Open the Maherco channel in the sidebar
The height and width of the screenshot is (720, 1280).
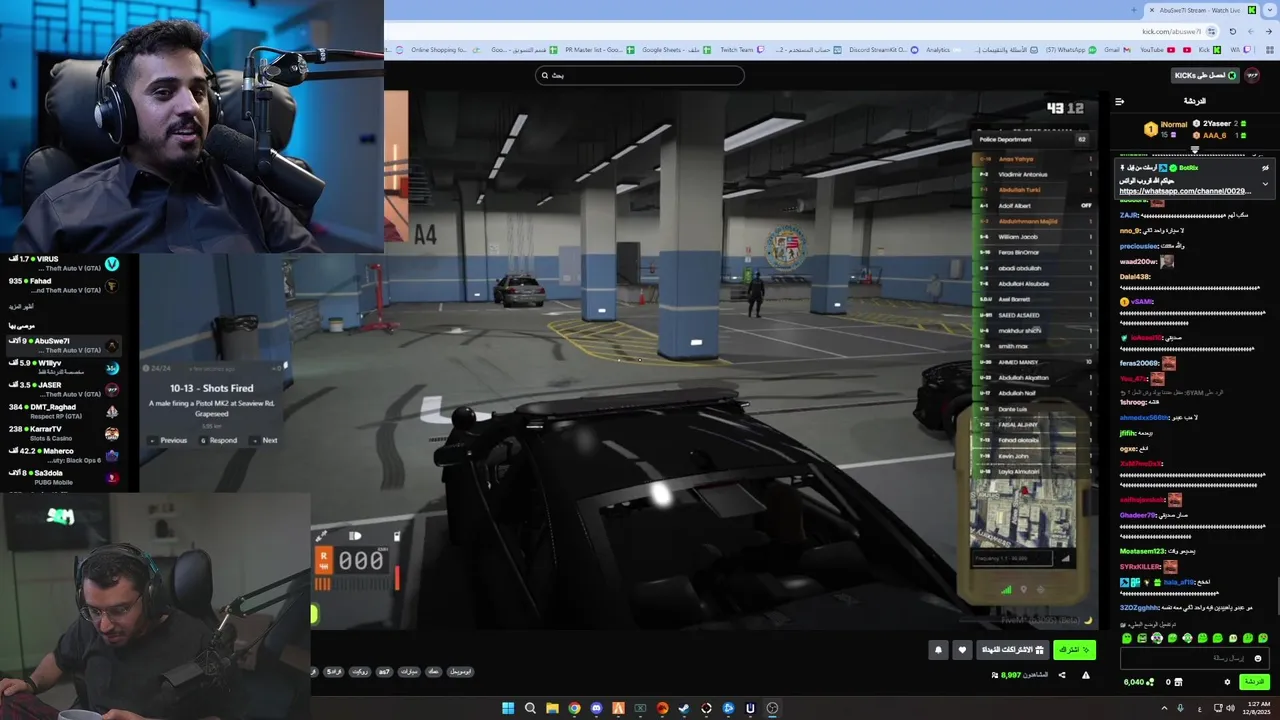pyautogui.click(x=62, y=455)
